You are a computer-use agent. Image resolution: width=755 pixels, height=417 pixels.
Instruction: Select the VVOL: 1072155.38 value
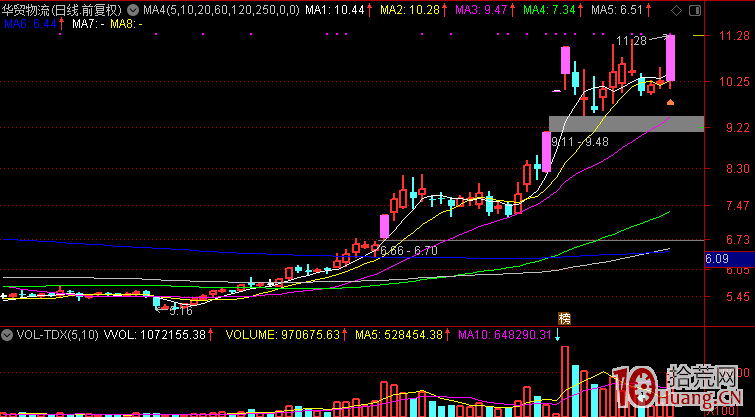coord(155,335)
